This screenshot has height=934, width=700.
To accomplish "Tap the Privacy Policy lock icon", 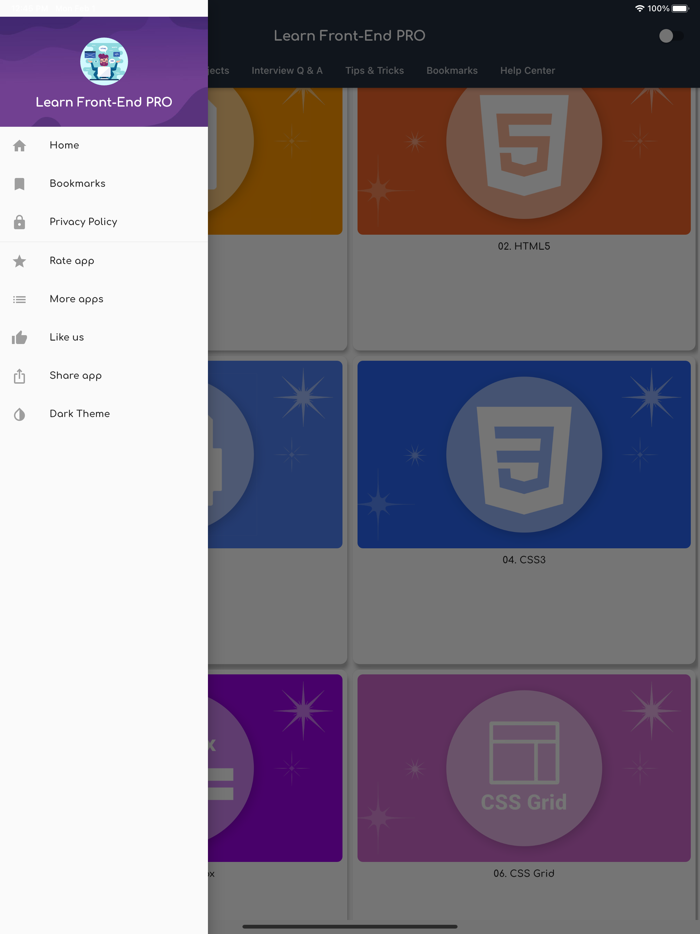I will pos(20,222).
